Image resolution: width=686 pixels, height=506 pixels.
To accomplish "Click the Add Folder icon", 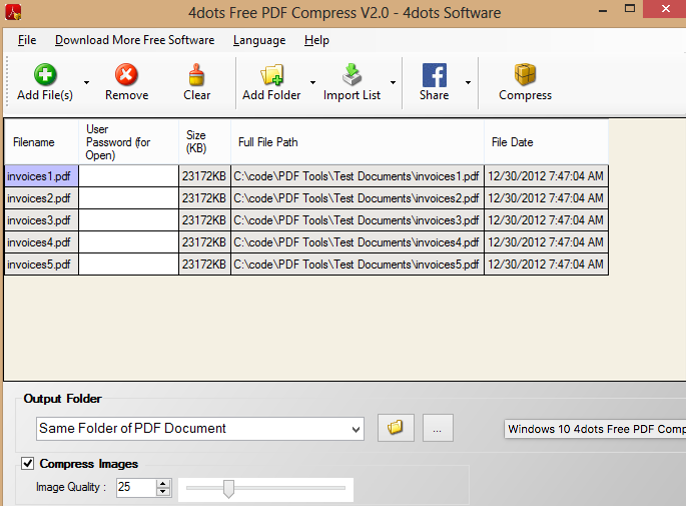I will coord(272,75).
